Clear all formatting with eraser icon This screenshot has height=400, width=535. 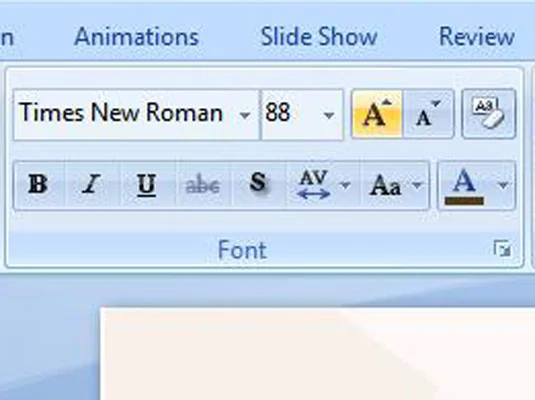pyautogui.click(x=488, y=114)
